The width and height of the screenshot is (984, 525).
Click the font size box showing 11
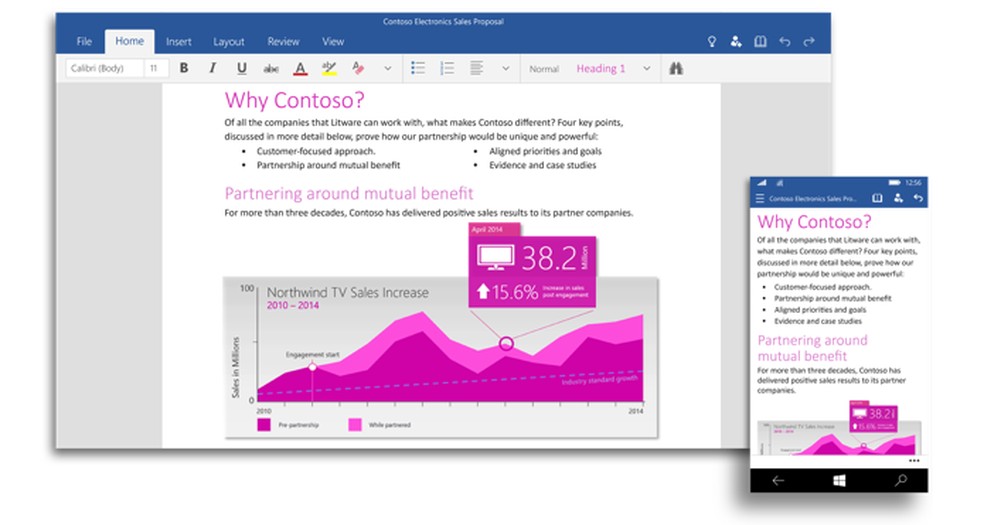[x=156, y=68]
